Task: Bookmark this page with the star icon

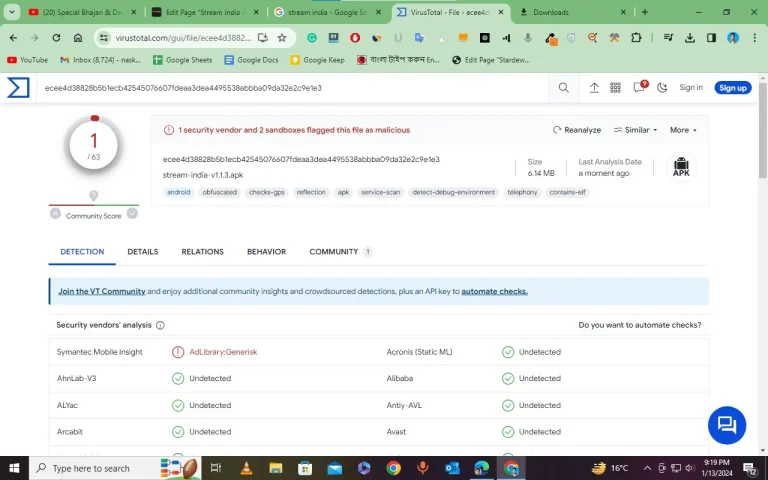Action: click(x=282, y=38)
